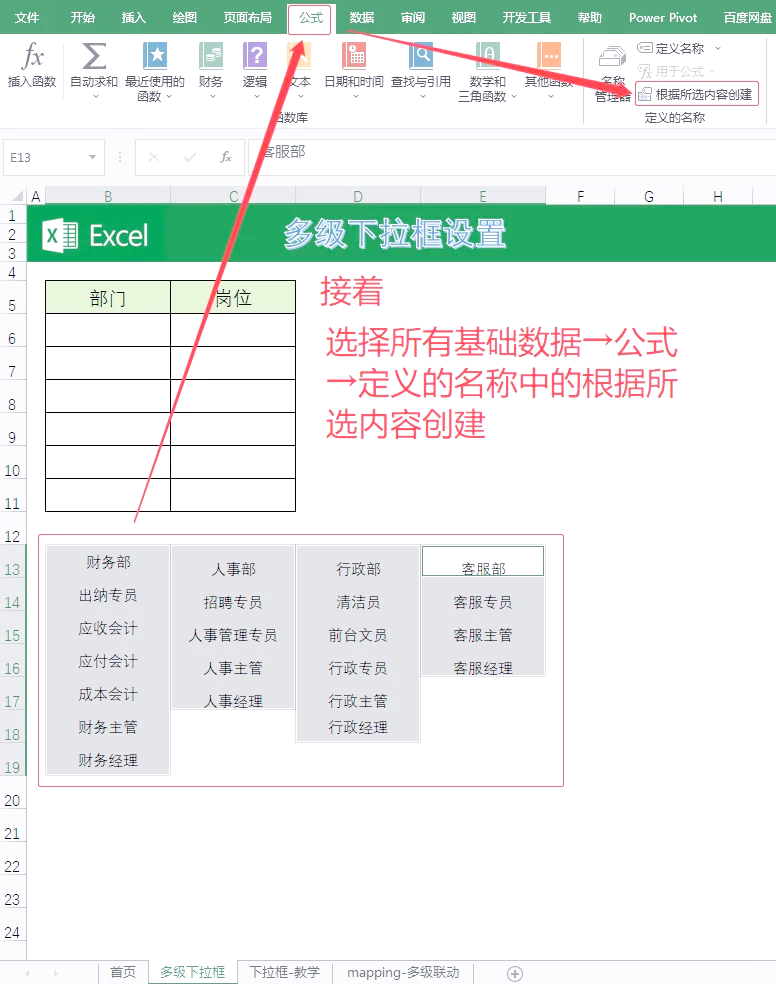This screenshot has width=776, height=984.
Task: Click the add new sheet plus icon
Action: (515, 973)
